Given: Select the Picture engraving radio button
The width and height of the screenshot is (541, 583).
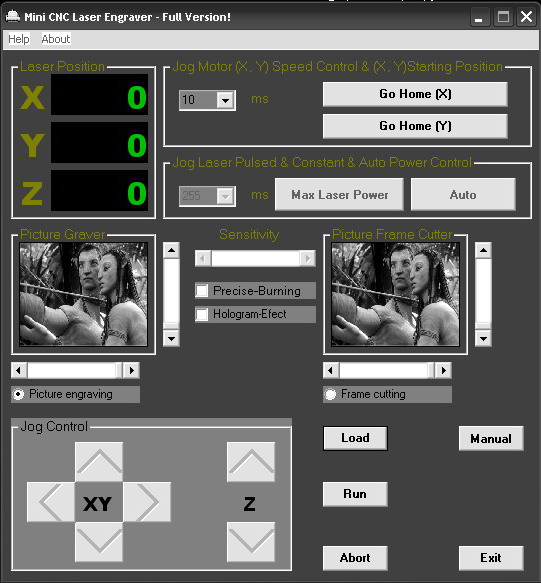Looking at the screenshot, I should [x=18, y=394].
